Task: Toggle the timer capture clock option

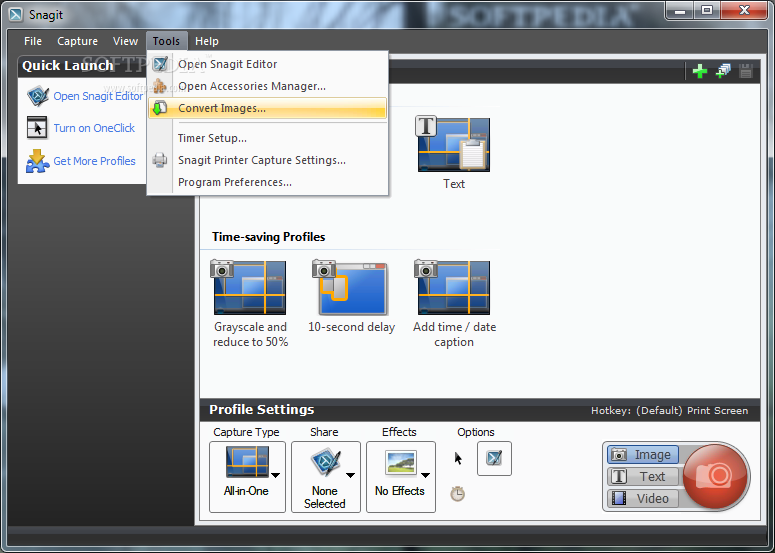Action: [458, 493]
